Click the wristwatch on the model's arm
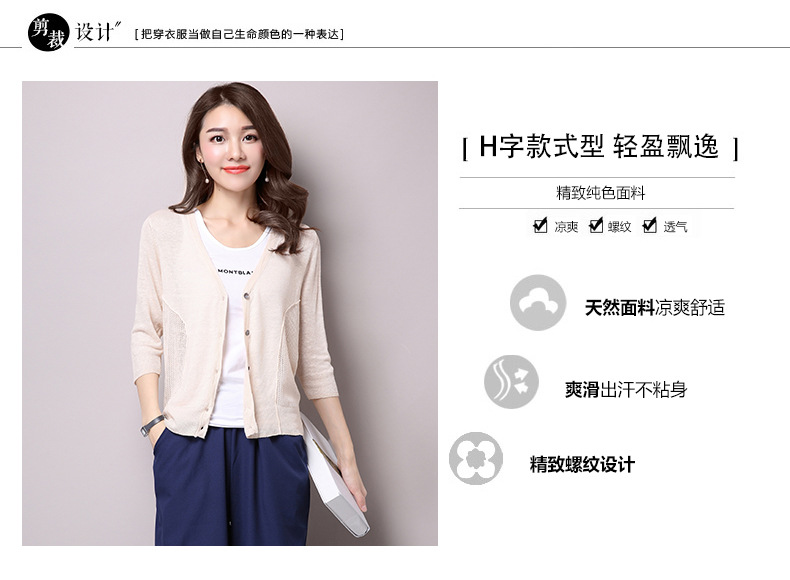Viewport: 790px width, 580px height. [x=152, y=425]
